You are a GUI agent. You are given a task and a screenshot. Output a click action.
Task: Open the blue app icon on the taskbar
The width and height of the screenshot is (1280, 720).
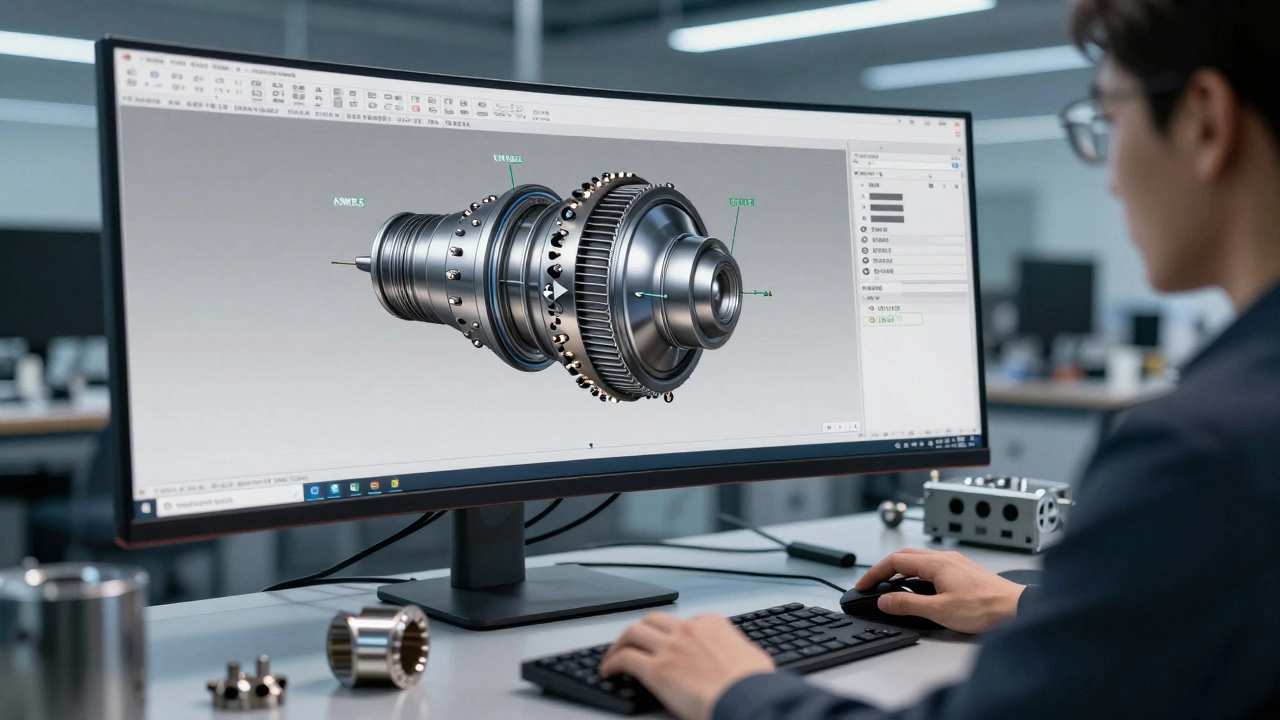click(x=315, y=490)
